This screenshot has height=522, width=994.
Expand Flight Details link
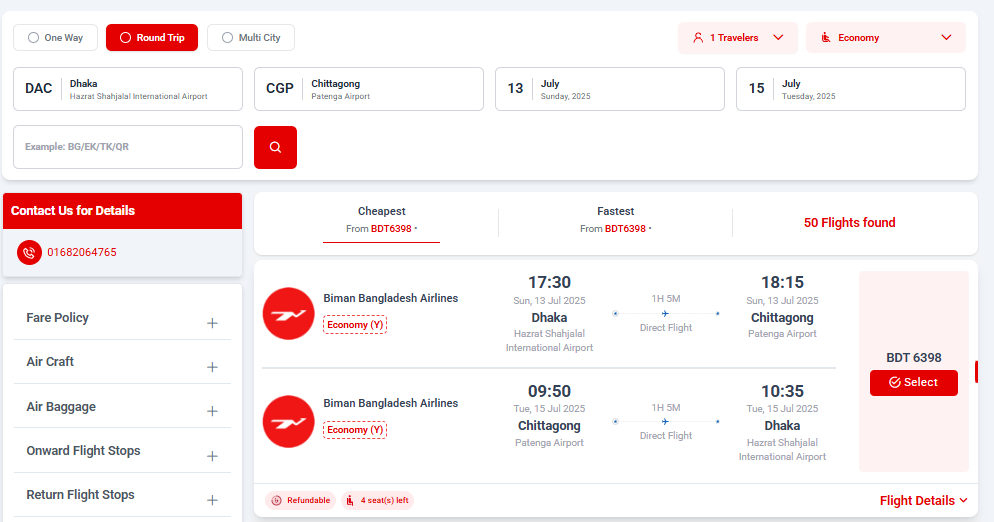[x=924, y=500]
